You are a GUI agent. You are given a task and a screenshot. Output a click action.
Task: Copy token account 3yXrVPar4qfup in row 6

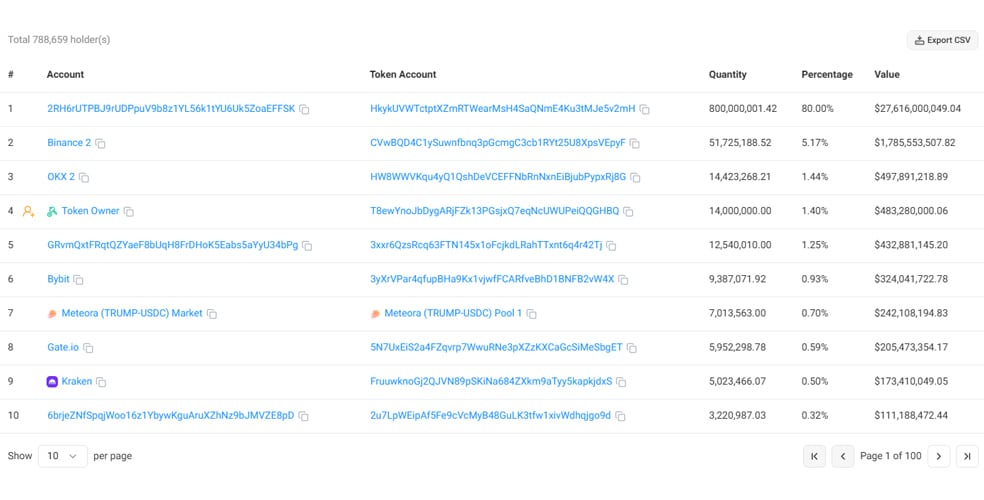click(x=623, y=280)
